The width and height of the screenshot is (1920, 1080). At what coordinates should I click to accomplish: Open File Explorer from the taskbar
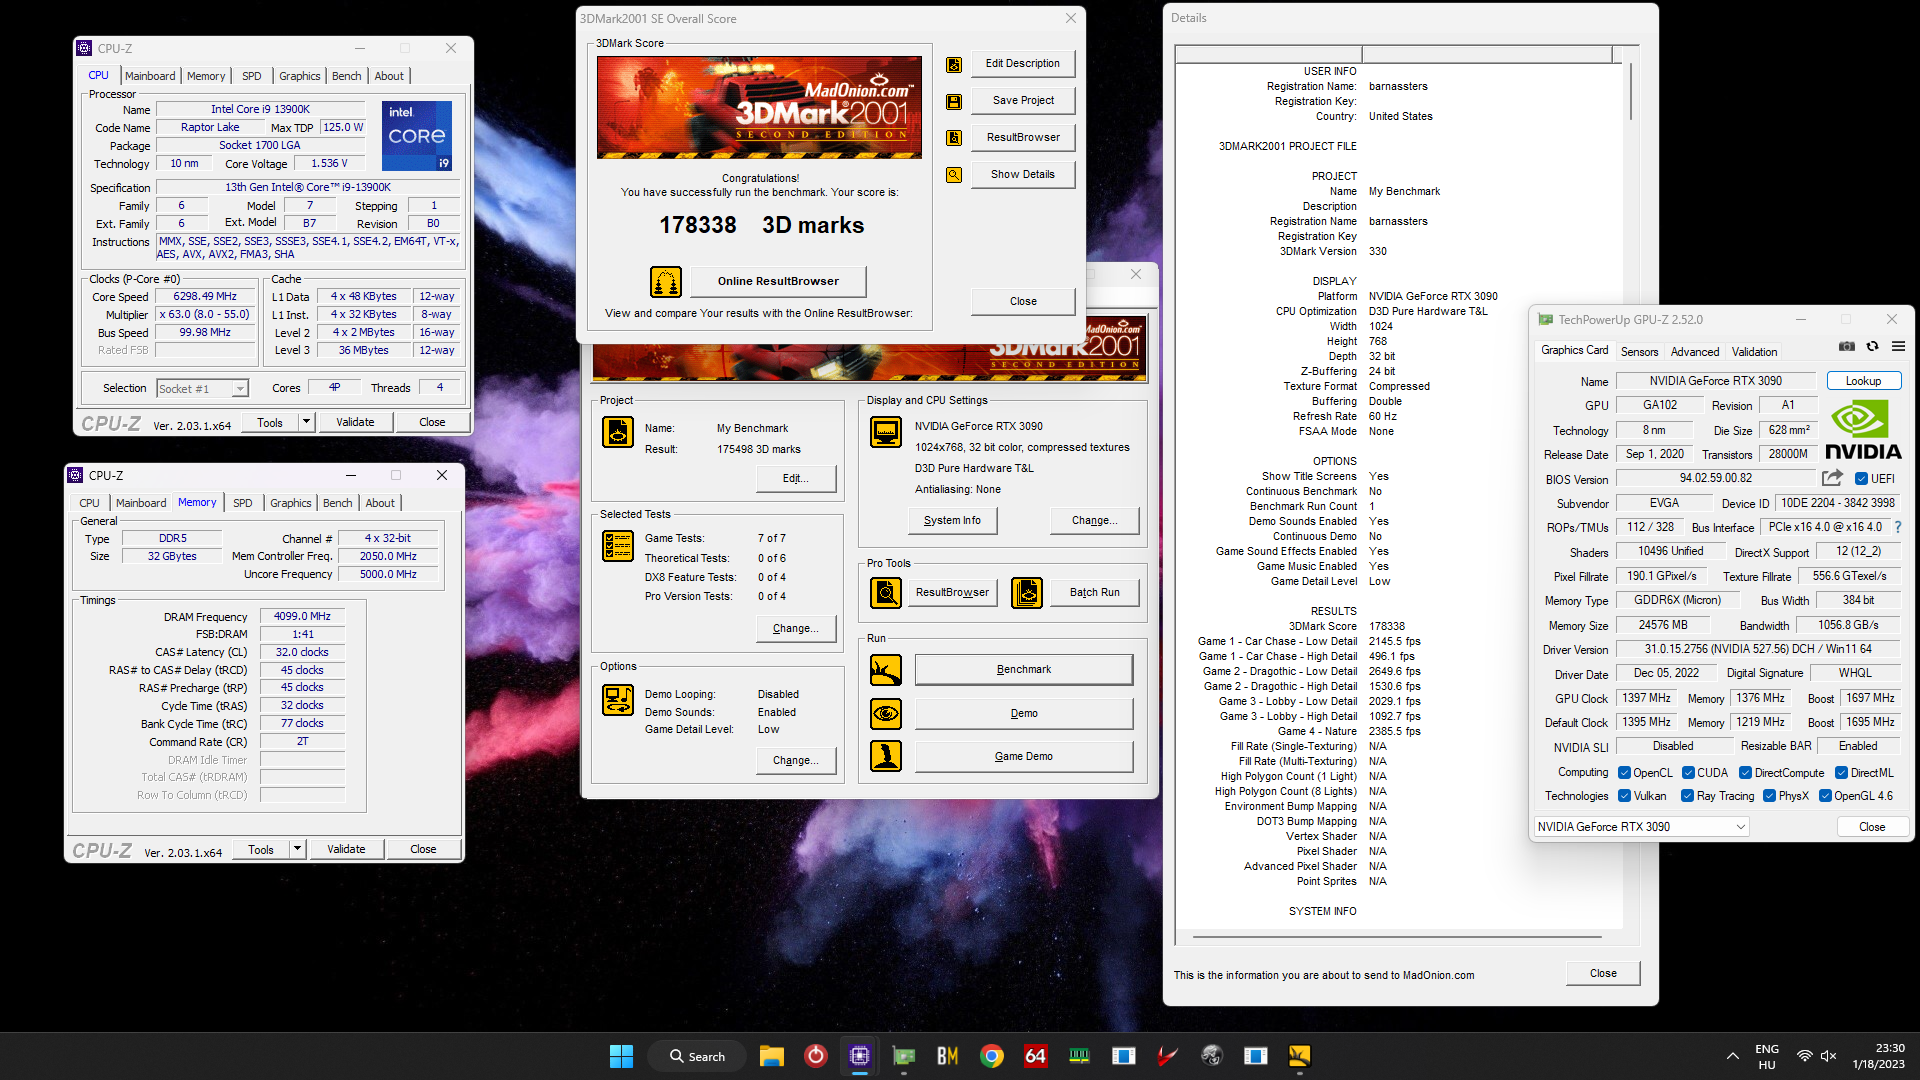pos(772,1056)
